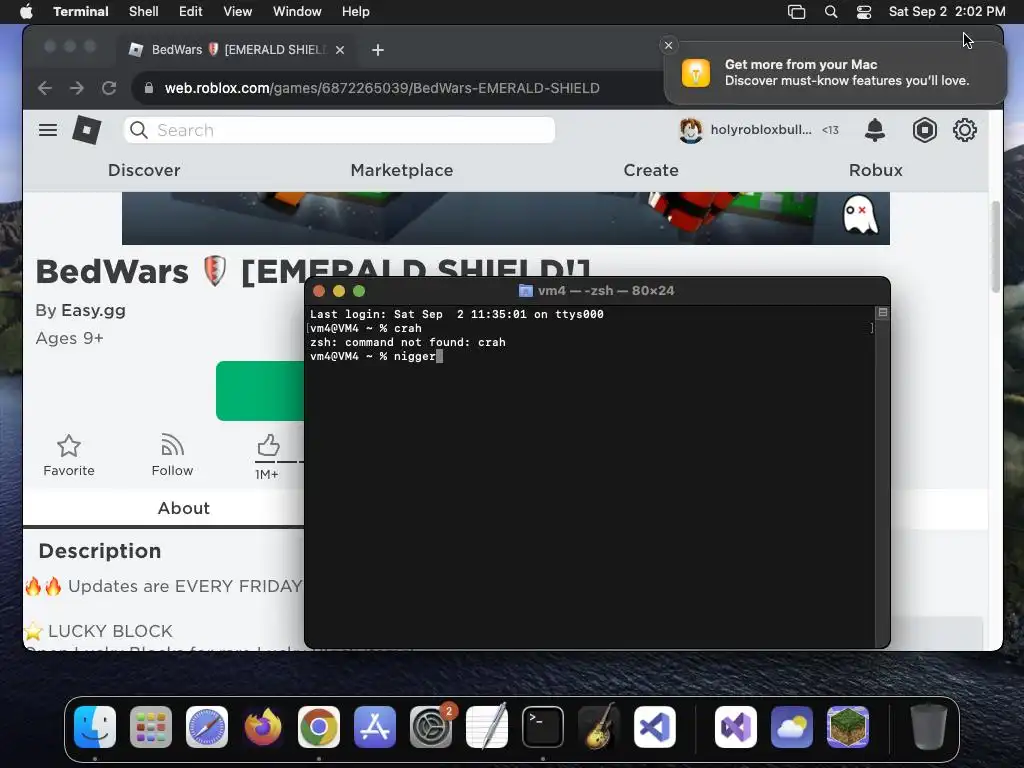Open App Store from the Dock
The height and width of the screenshot is (768, 1024).
375,727
